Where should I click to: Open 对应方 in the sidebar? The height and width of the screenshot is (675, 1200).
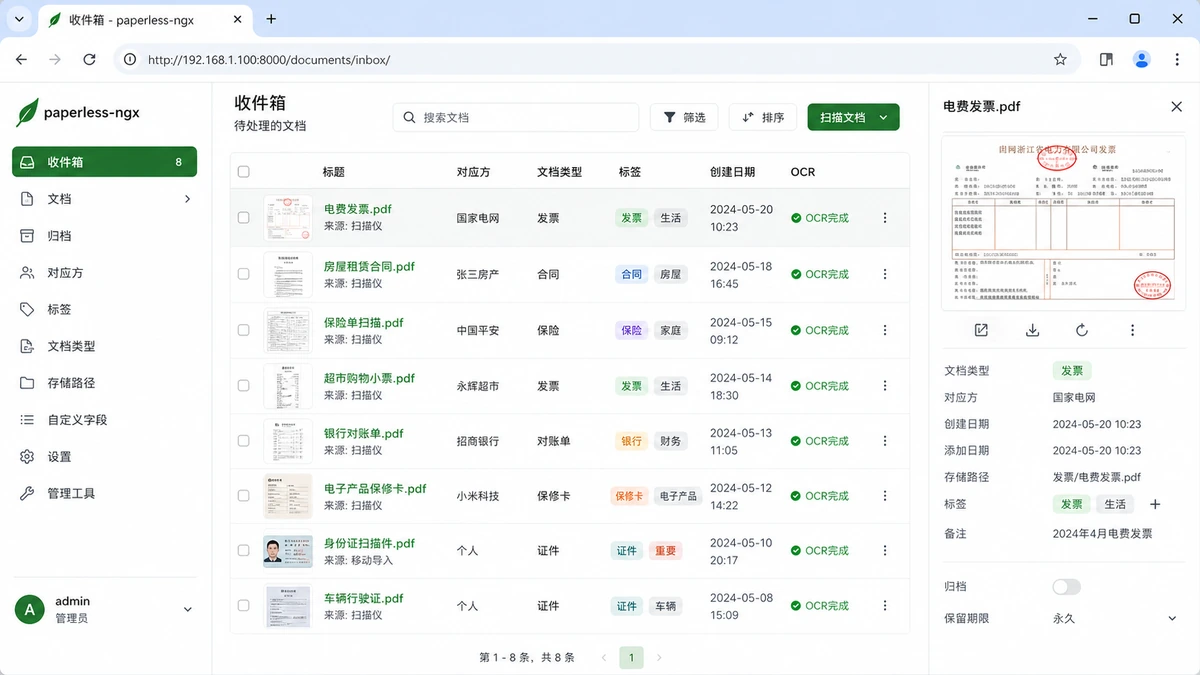(104, 273)
